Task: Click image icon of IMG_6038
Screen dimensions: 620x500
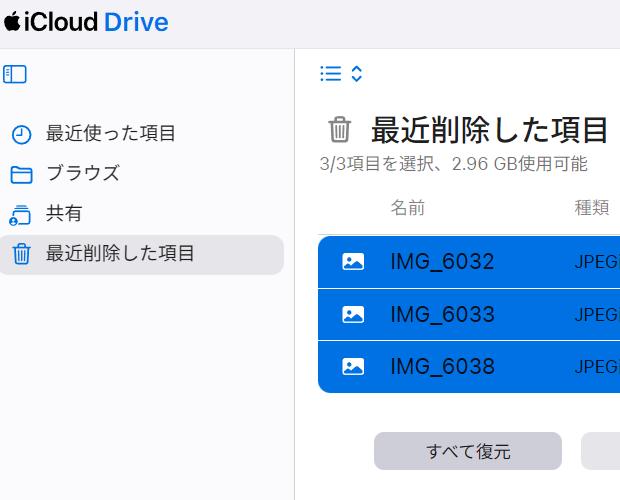Action: pos(353,367)
